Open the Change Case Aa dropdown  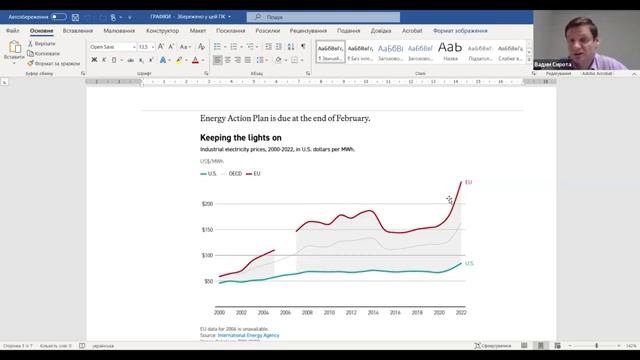click(x=185, y=47)
